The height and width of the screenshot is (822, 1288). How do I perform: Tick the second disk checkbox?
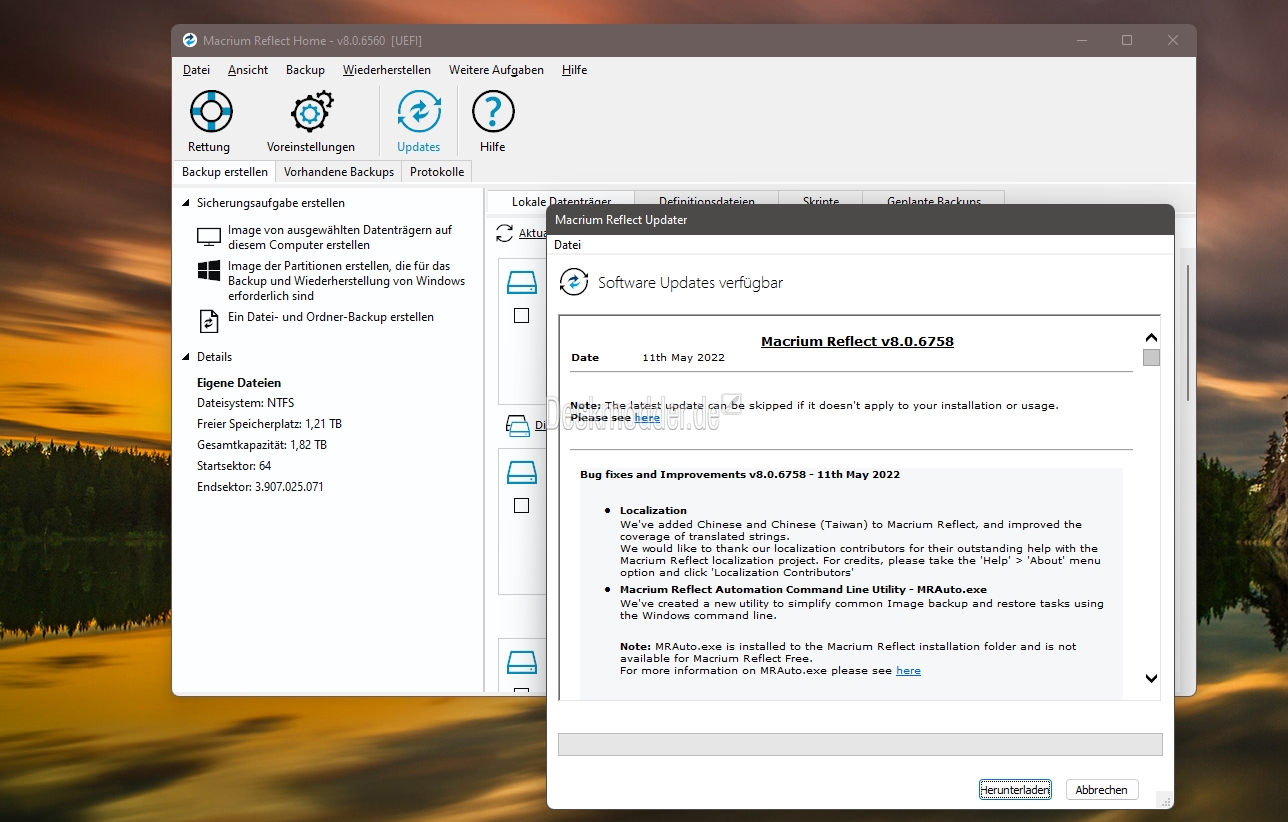point(521,506)
